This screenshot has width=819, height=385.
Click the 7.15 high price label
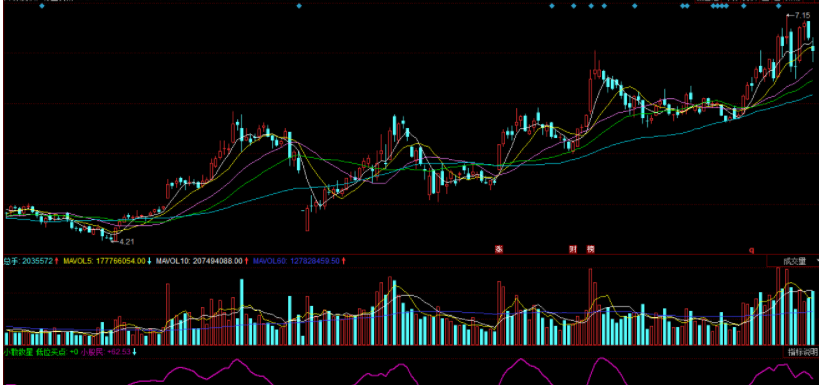click(x=802, y=16)
